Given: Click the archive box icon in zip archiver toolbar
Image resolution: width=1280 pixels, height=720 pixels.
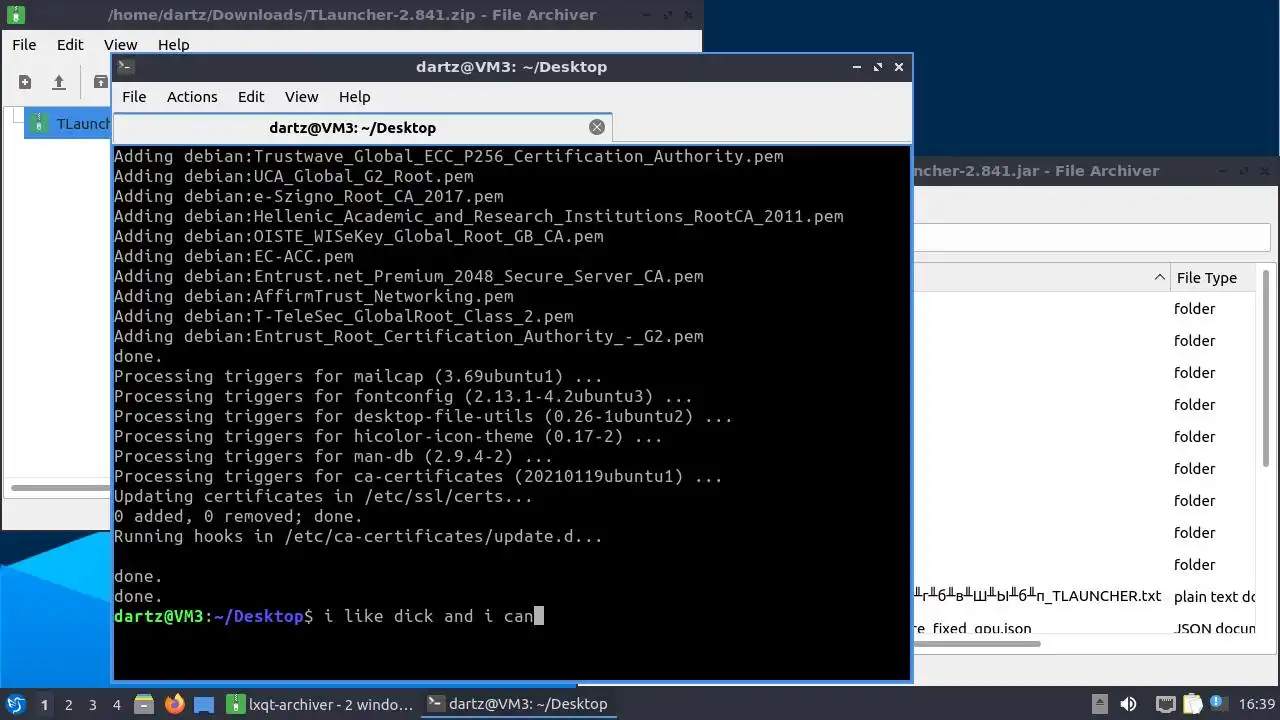Looking at the screenshot, I should pos(100,82).
